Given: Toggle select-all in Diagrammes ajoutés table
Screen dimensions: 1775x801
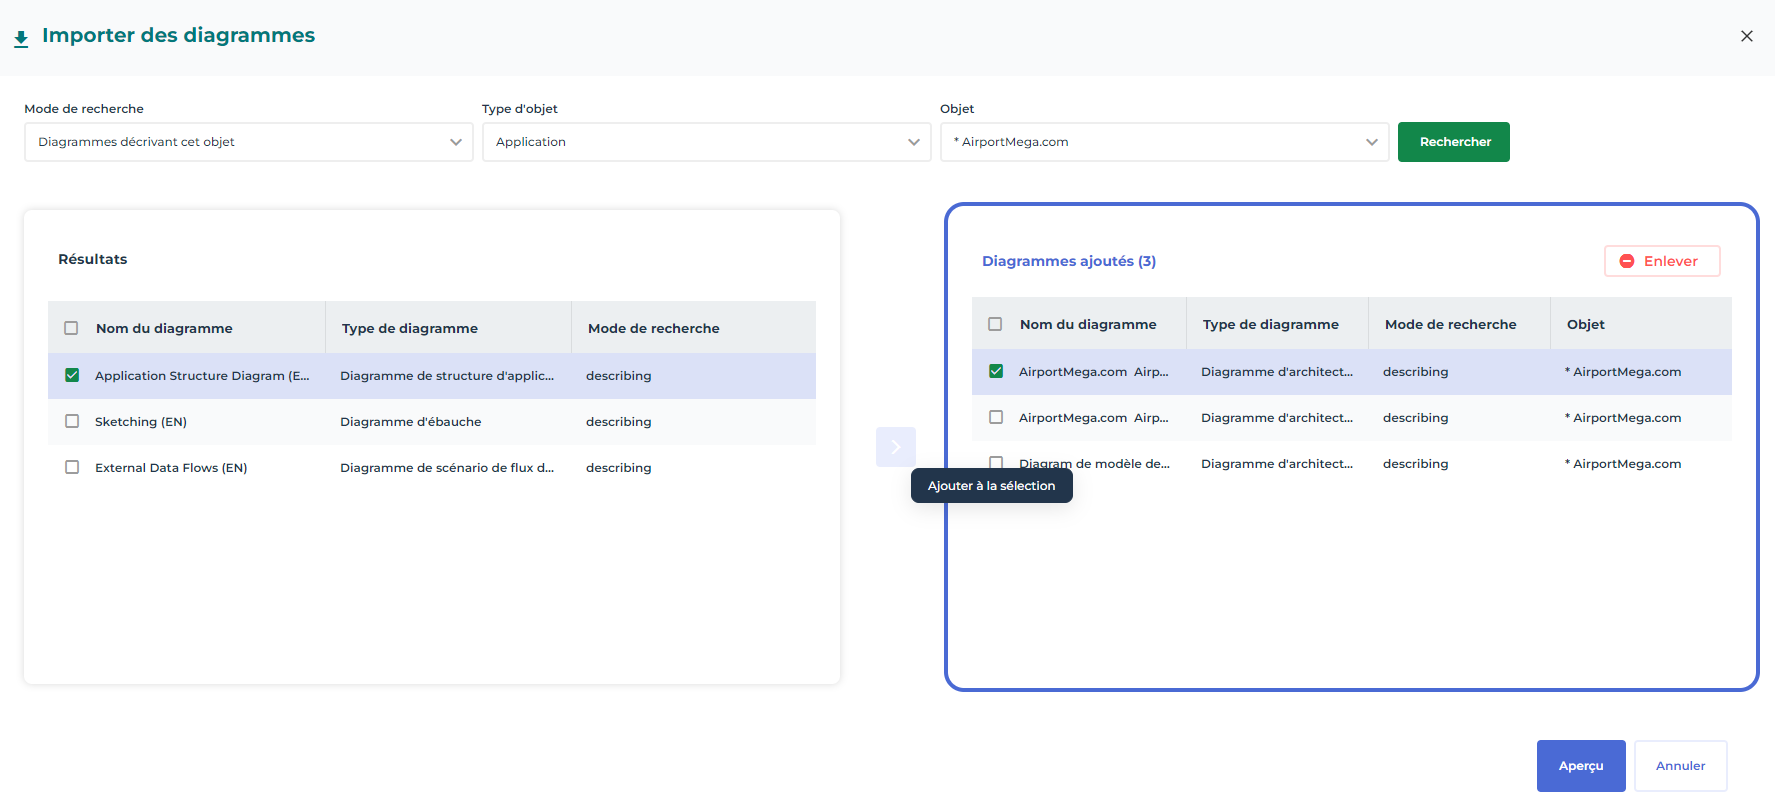Looking at the screenshot, I should click(995, 324).
